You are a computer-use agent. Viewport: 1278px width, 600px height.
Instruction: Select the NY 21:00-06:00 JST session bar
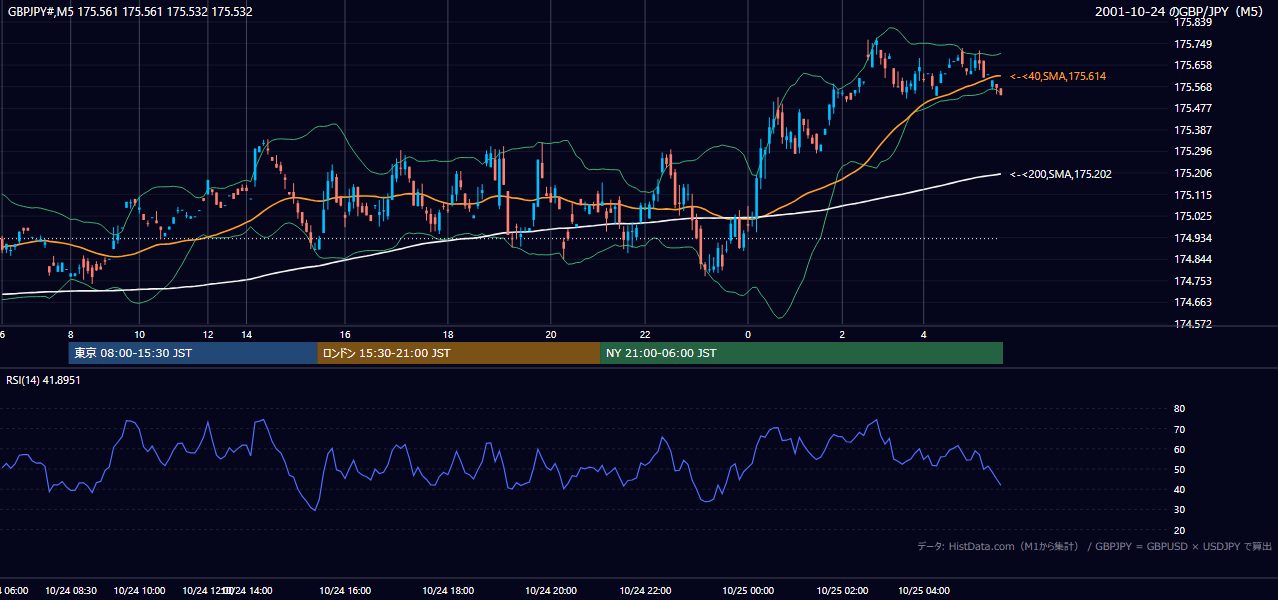click(801, 353)
